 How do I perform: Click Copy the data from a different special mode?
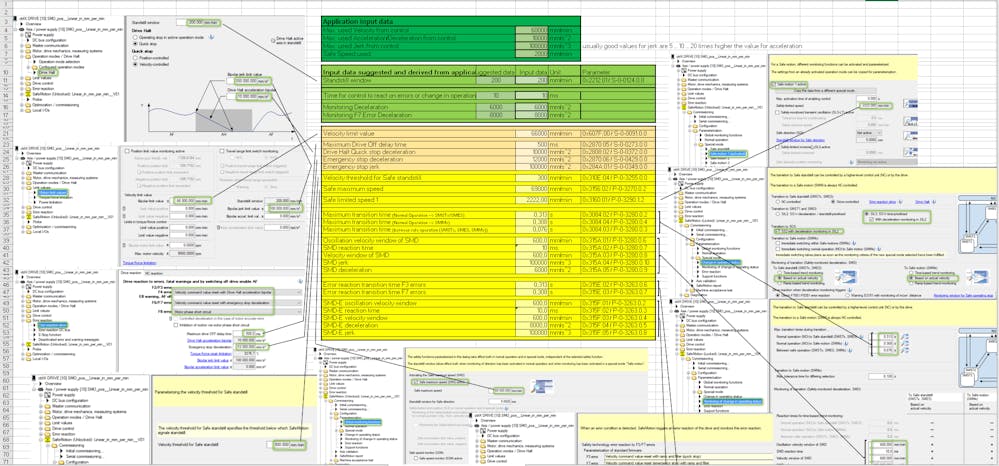(826, 91)
